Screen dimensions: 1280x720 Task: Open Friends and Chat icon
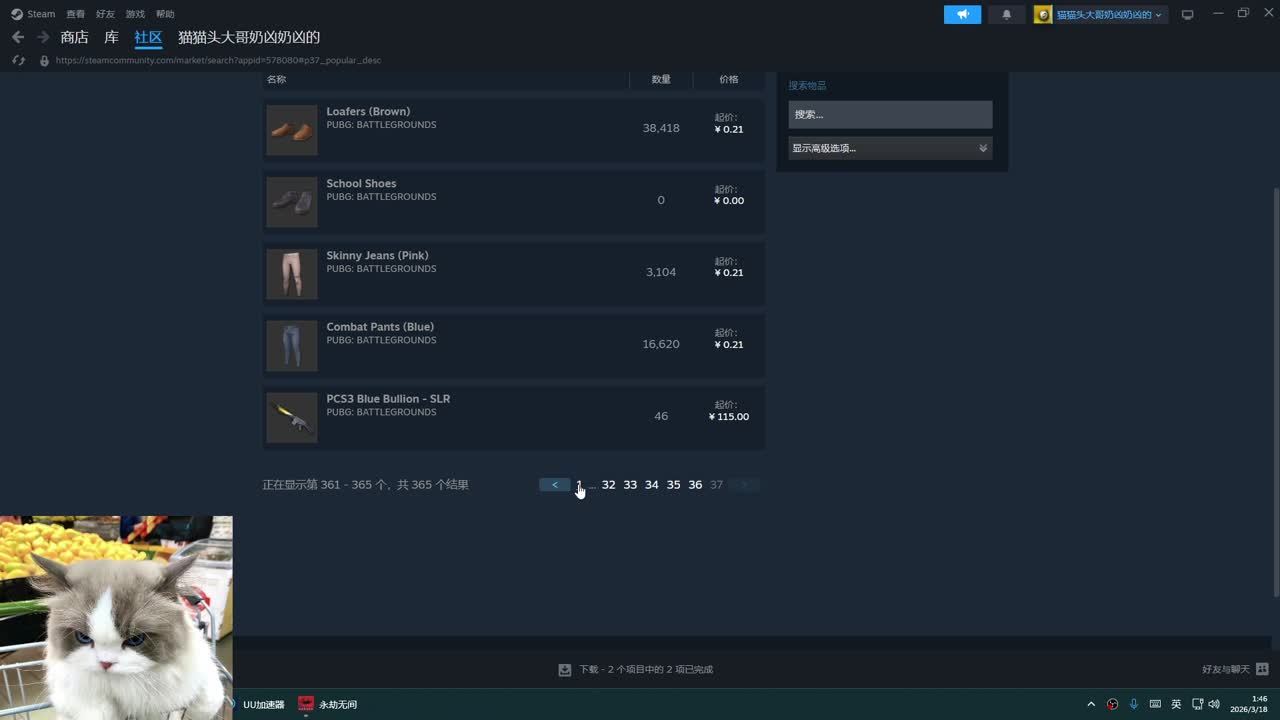[1262, 669]
